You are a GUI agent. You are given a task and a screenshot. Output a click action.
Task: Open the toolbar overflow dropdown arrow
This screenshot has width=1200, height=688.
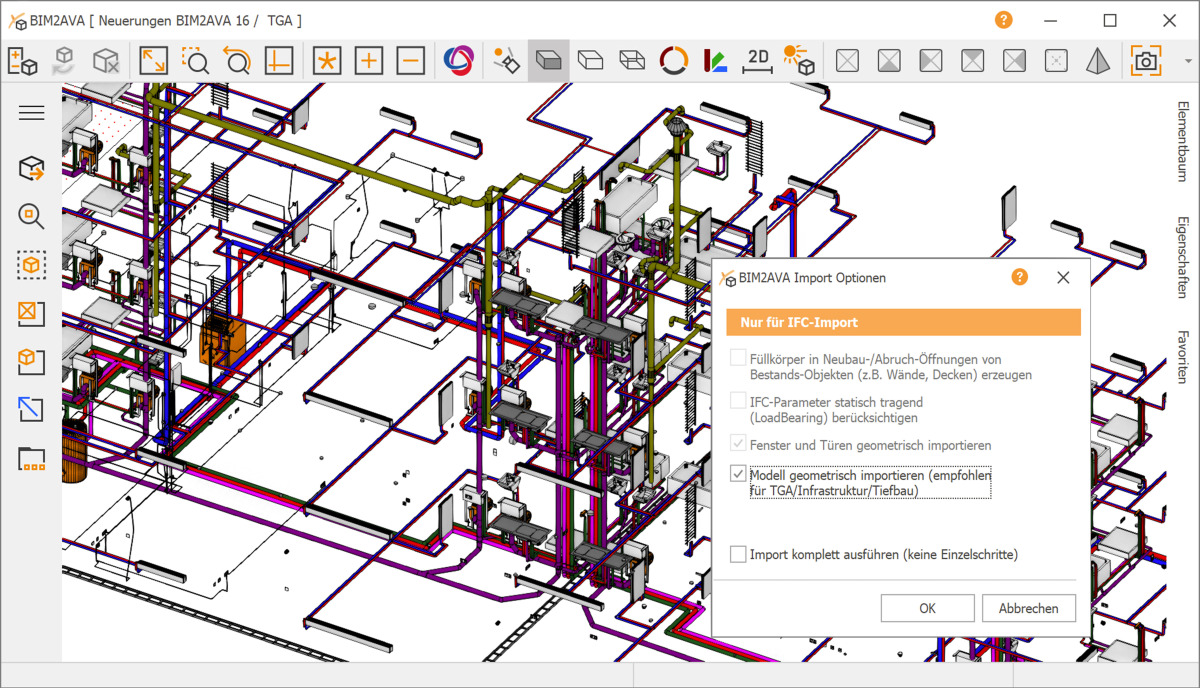[1188, 61]
